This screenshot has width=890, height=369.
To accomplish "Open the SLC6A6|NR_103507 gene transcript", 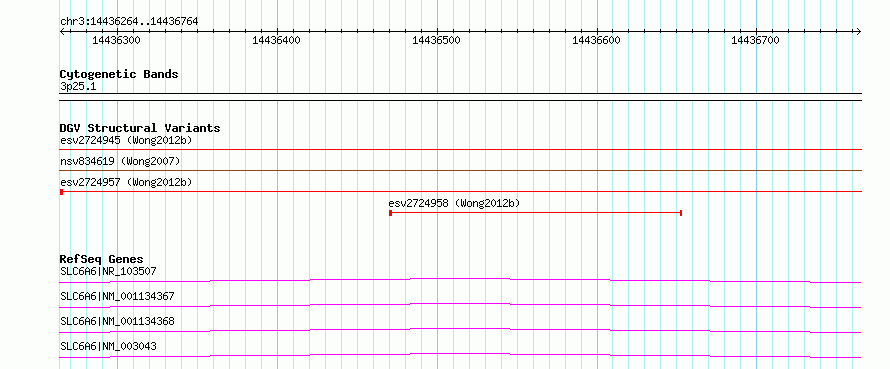I will pyautogui.click(x=108, y=271).
